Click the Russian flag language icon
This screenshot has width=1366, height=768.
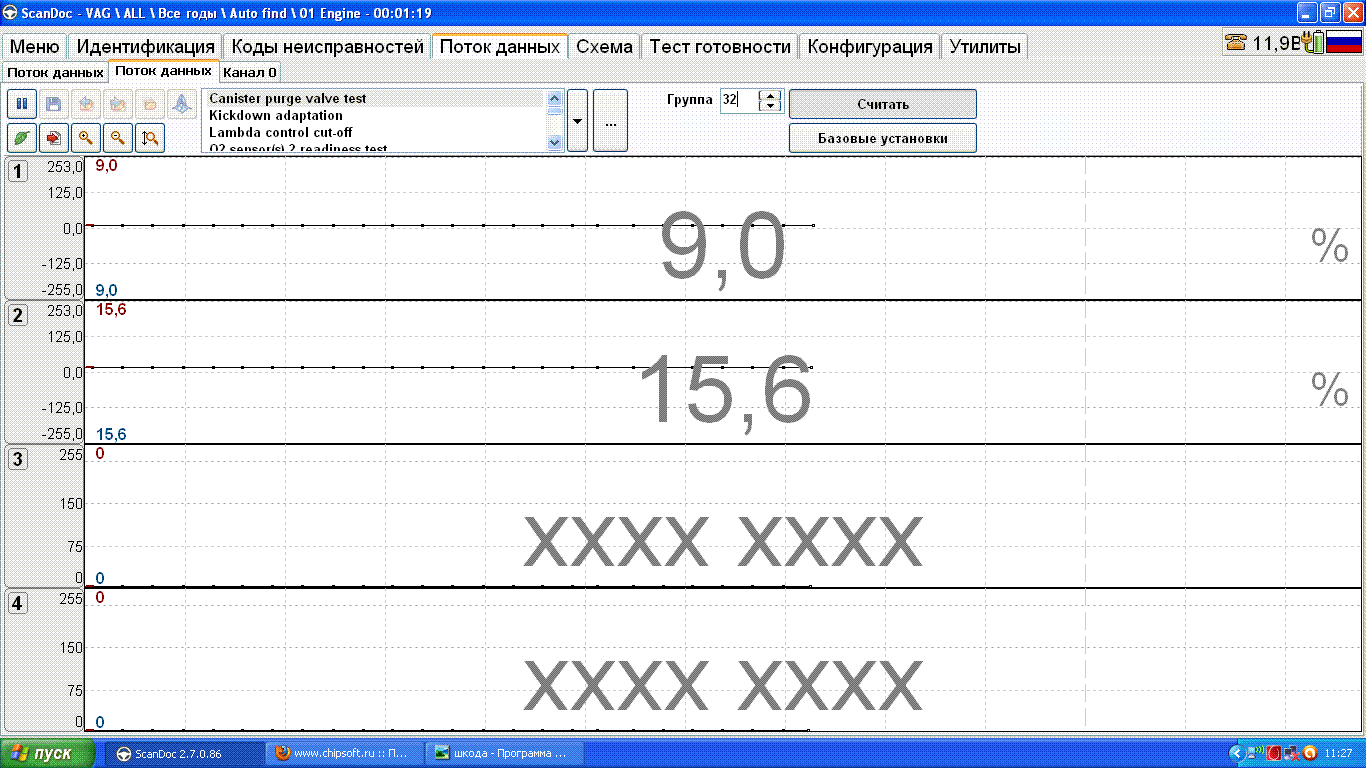coord(1343,43)
